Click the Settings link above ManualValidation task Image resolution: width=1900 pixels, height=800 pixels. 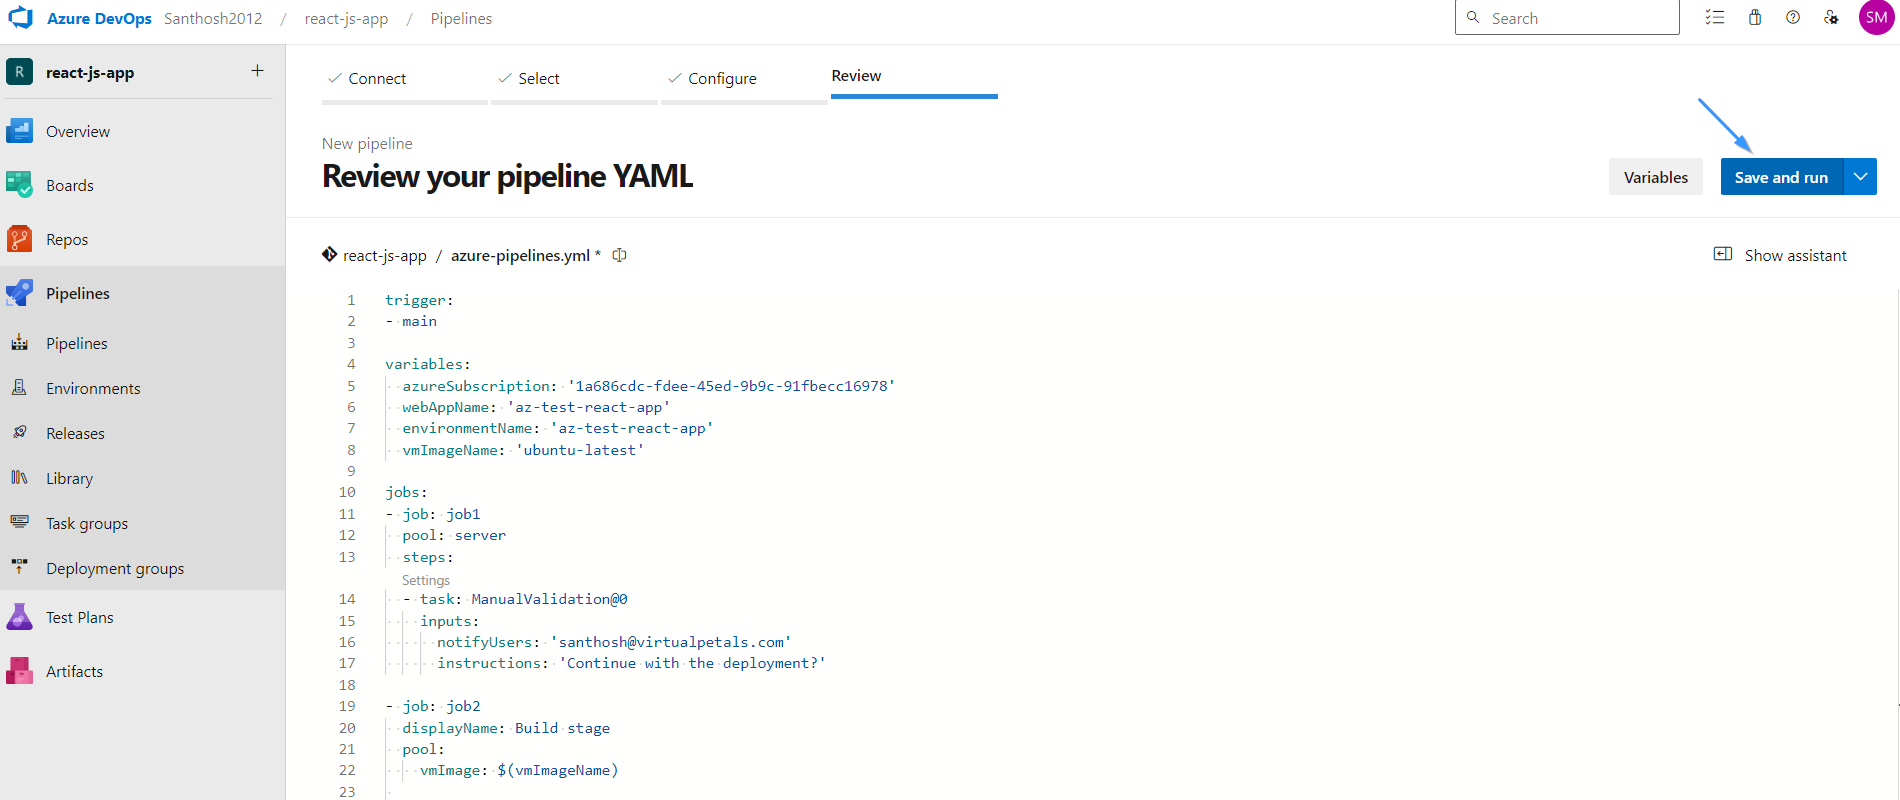(x=426, y=580)
